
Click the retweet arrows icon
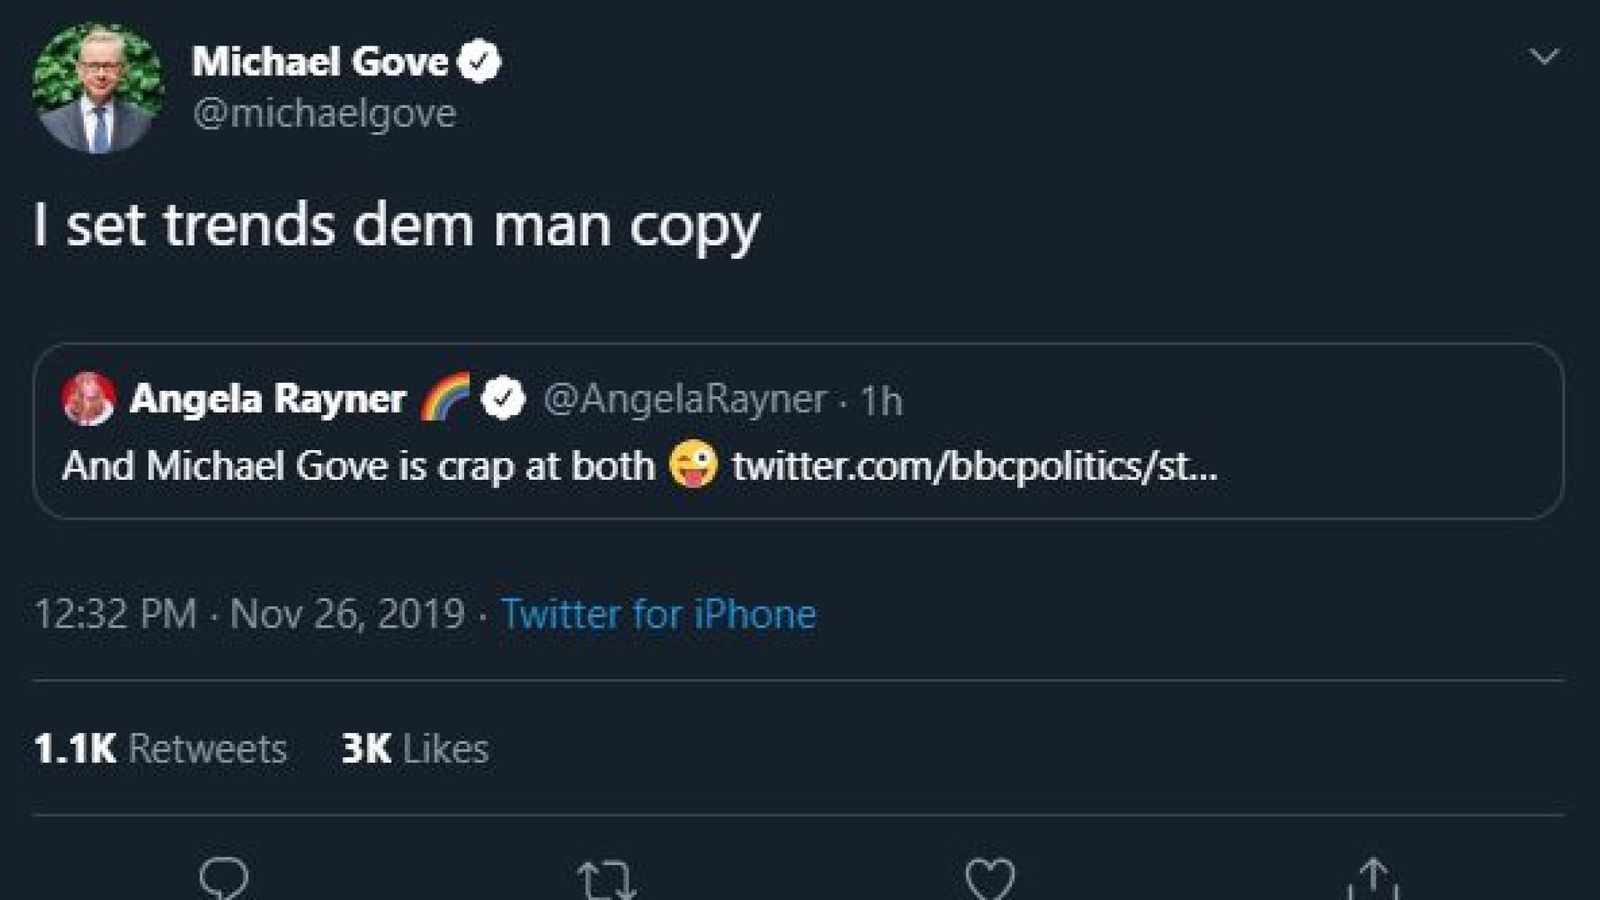(x=607, y=881)
